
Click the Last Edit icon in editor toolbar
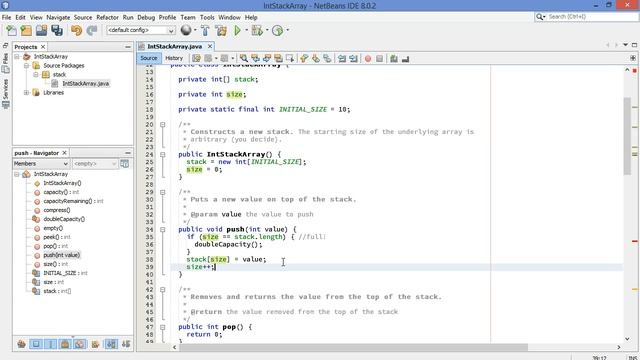tap(196, 59)
